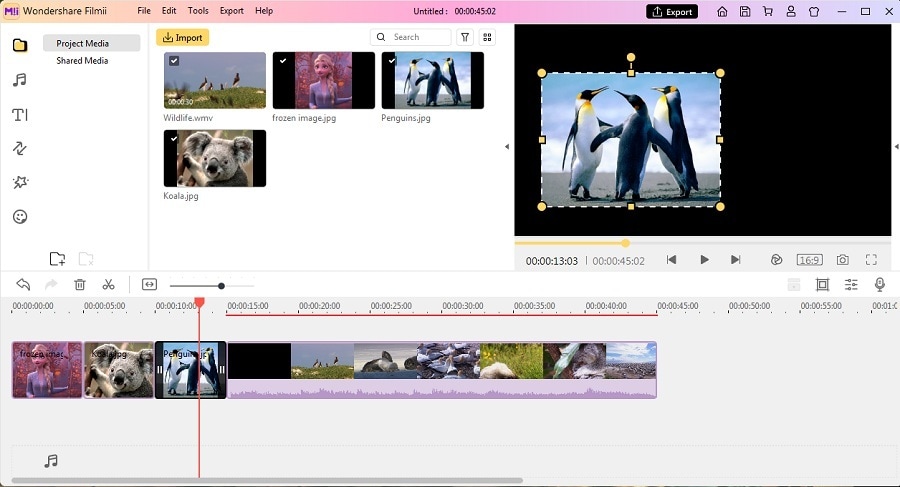Click the crop icon in timeline toolbar
Screen dimensions: 900x487
click(823, 284)
